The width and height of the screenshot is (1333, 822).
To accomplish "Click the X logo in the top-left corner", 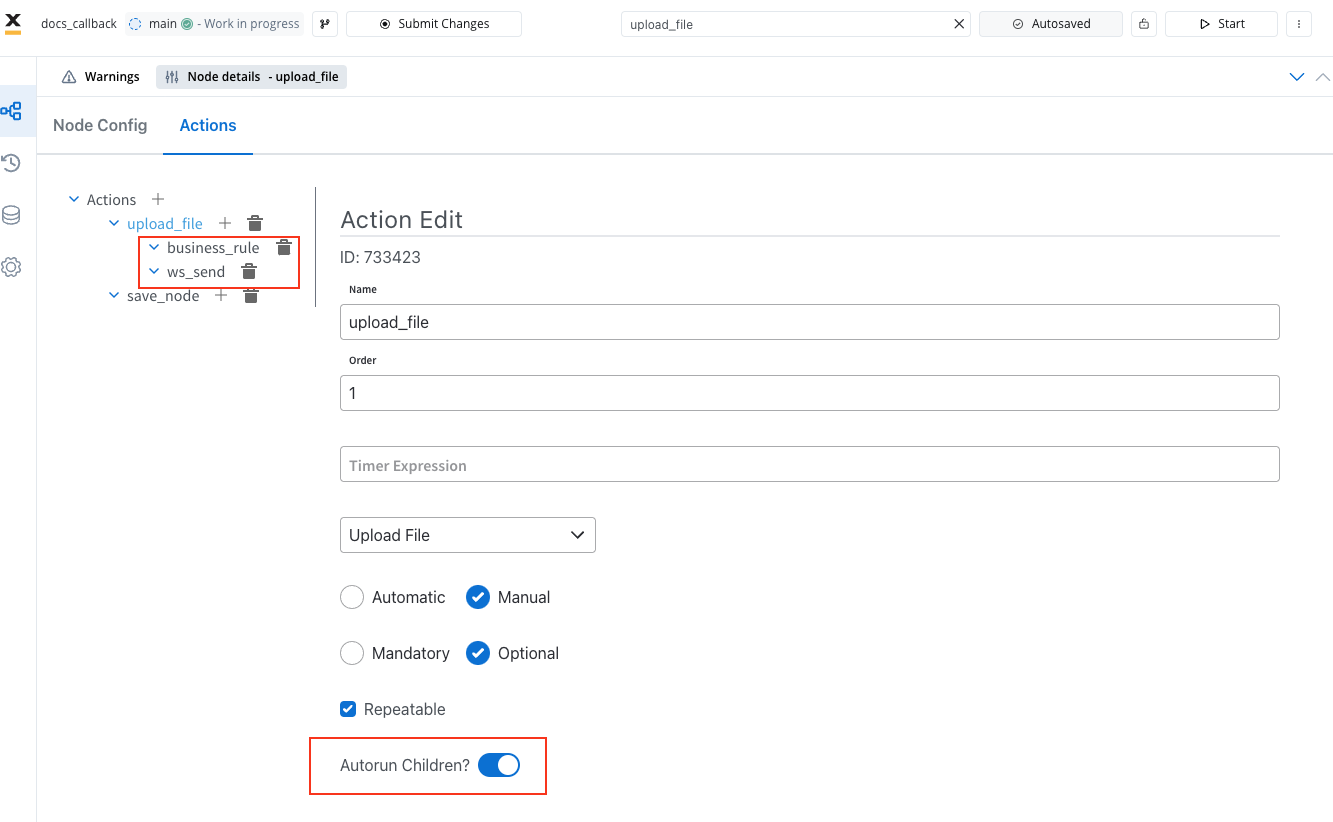I will click(13, 23).
